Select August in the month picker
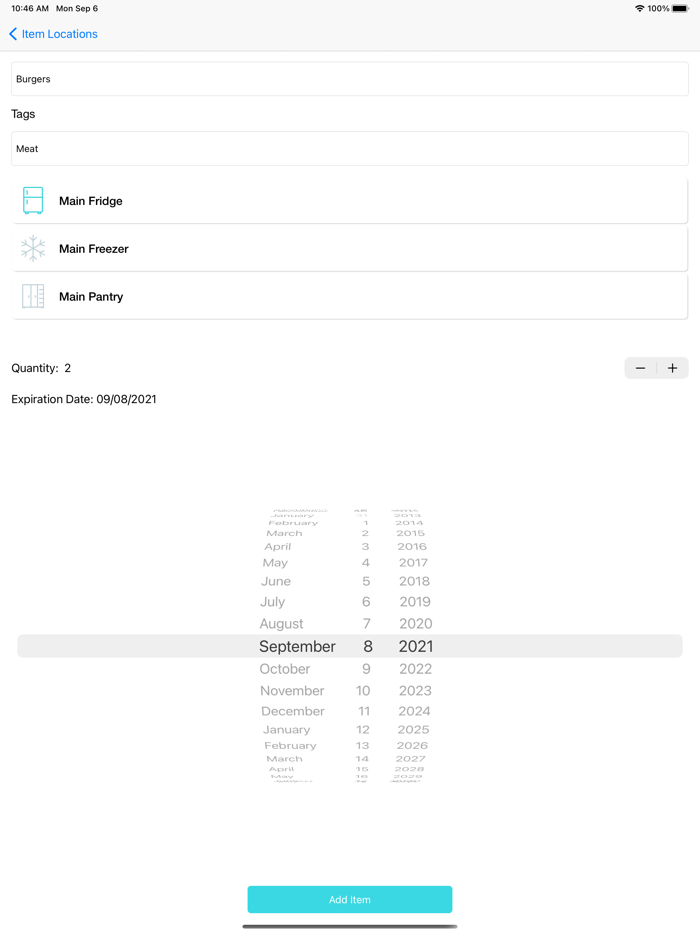This screenshot has width=700, height=934. coord(282,624)
